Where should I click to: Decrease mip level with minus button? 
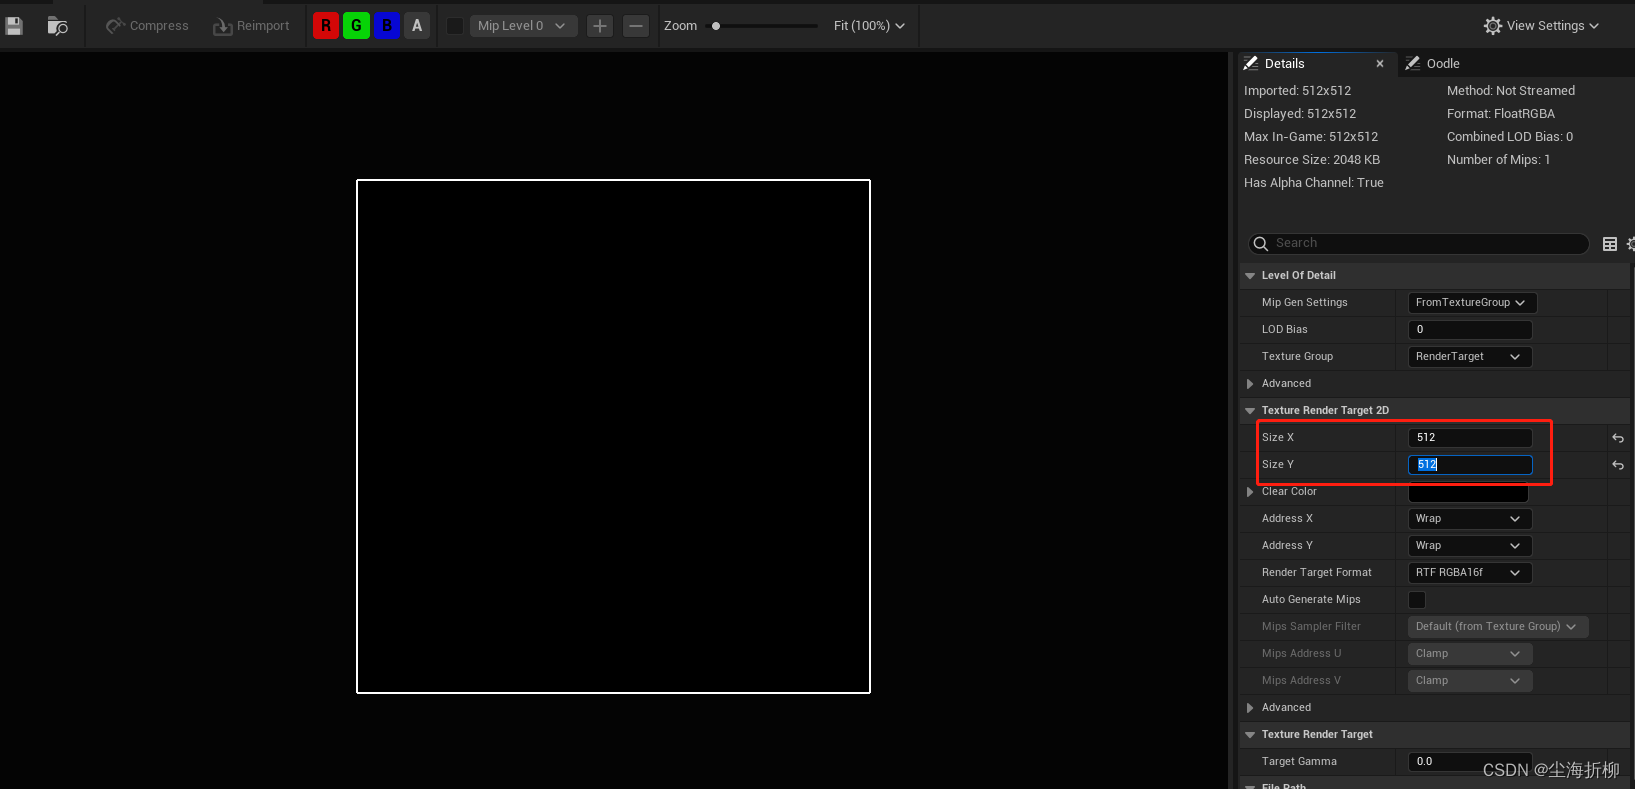click(x=636, y=26)
